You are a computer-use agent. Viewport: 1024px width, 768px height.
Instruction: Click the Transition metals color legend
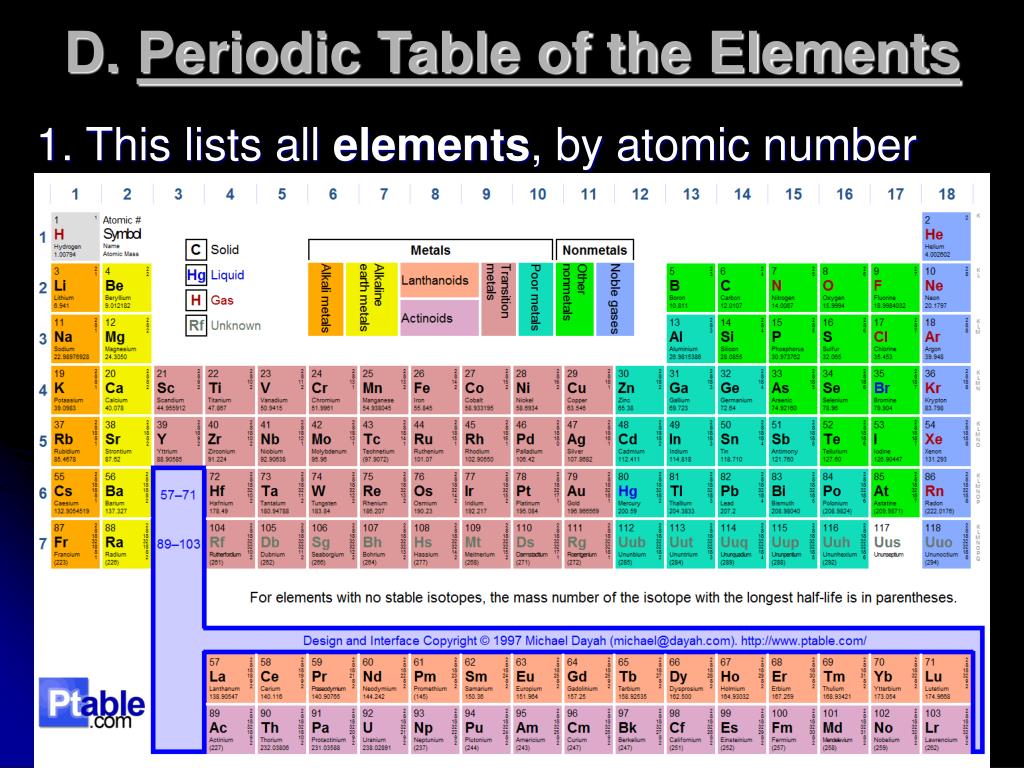[x=498, y=299]
